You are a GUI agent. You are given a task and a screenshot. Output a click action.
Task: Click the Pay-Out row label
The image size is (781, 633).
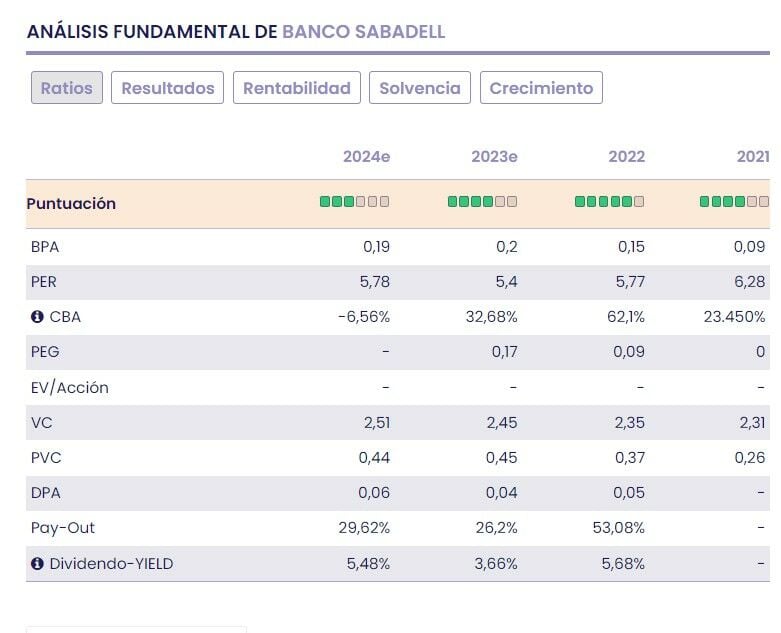[63, 528]
